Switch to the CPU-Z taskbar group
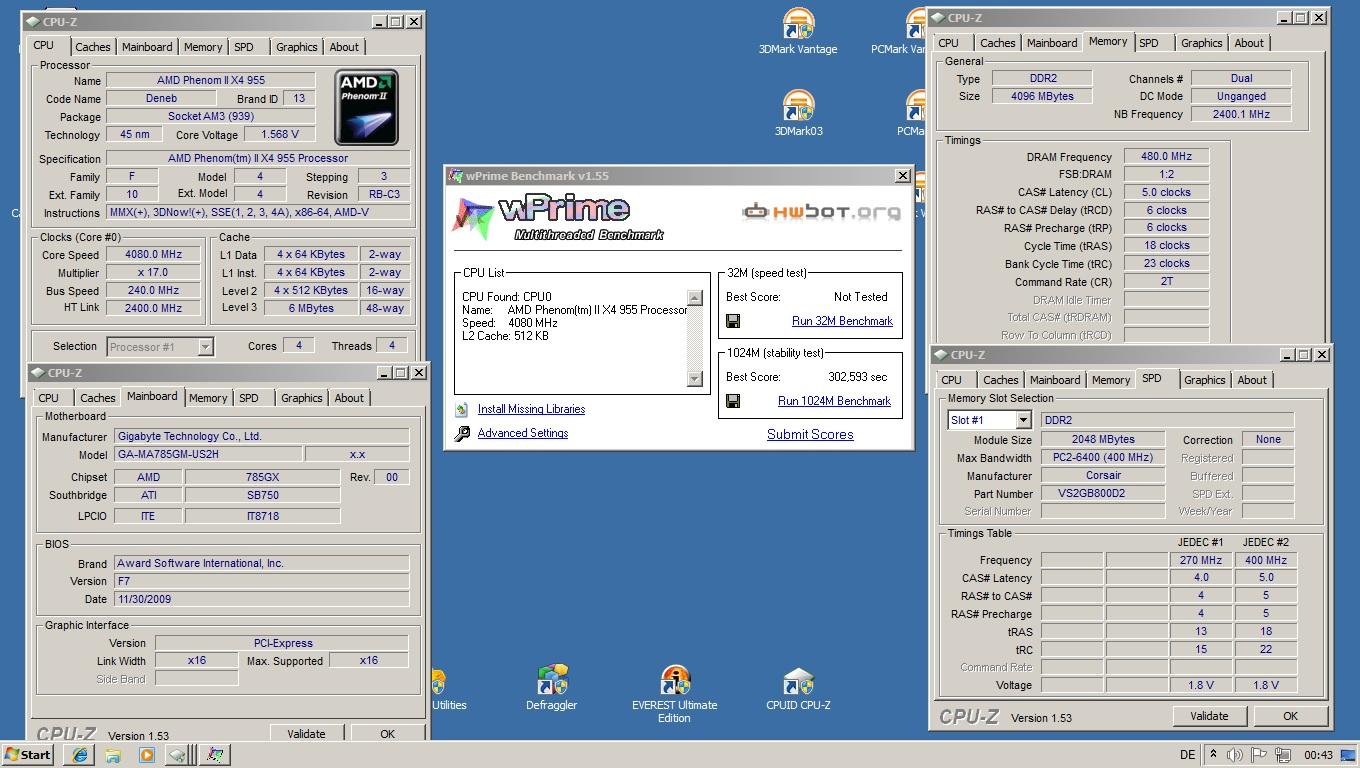The height and width of the screenshot is (768, 1360). (179, 755)
